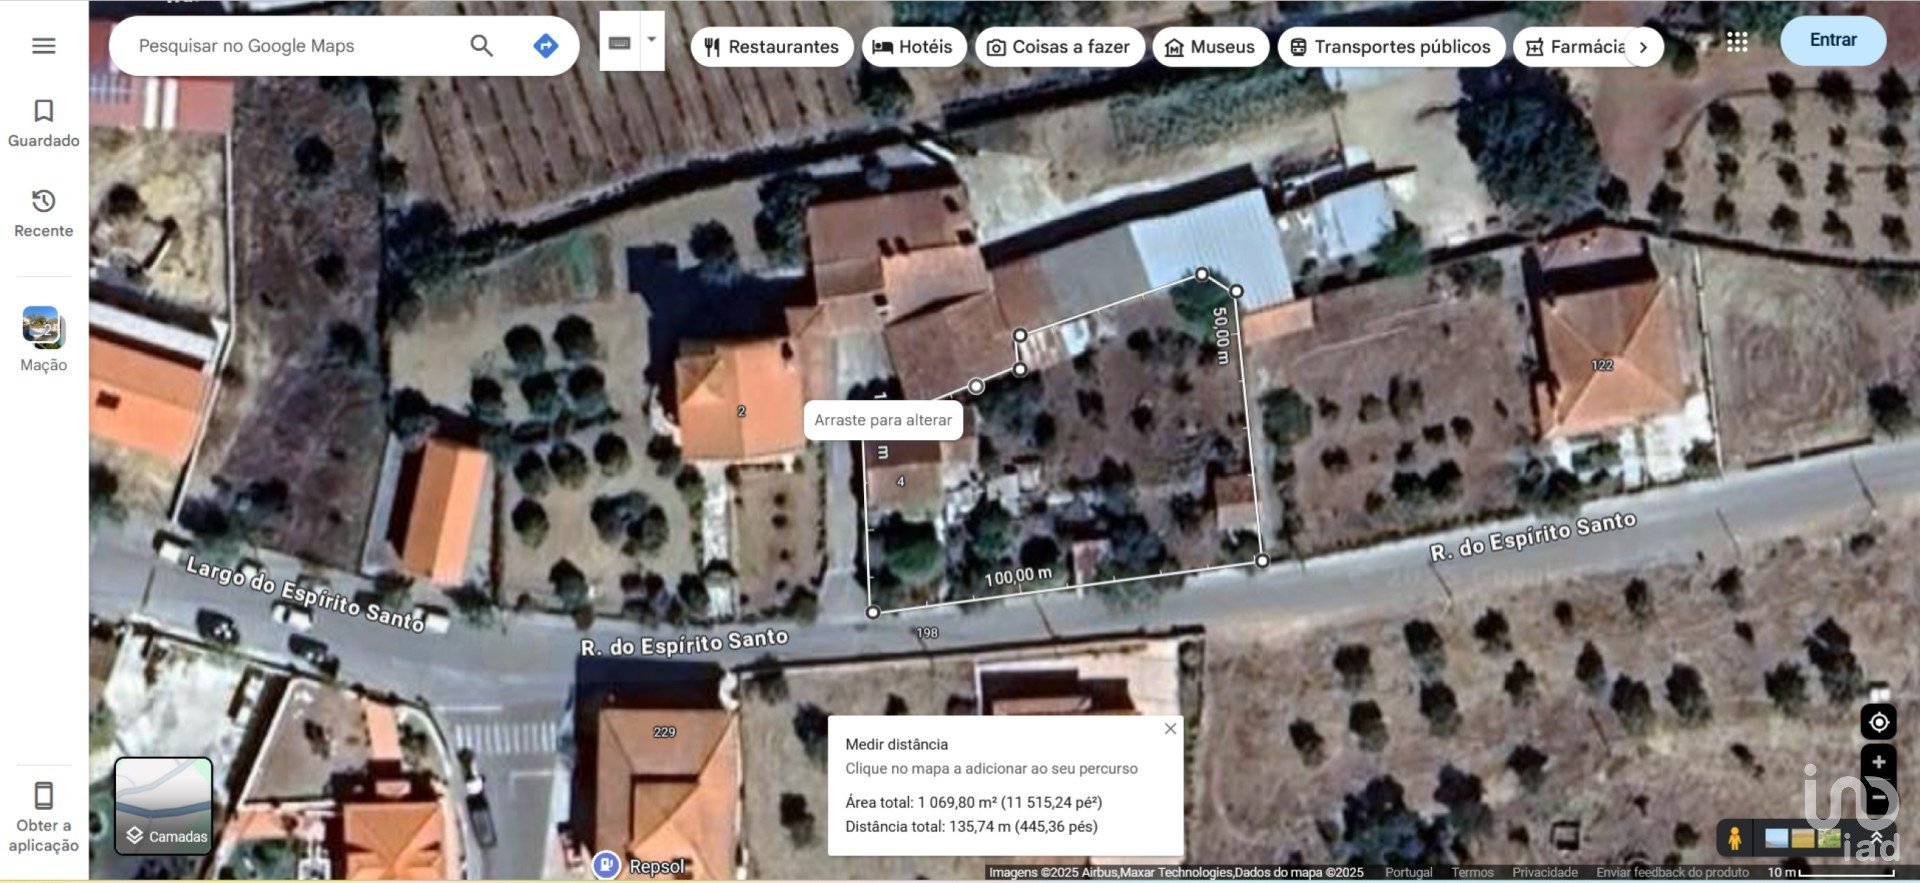Open keyboard input tools dropdown arrow
The width and height of the screenshot is (1920, 883).
[x=652, y=41]
